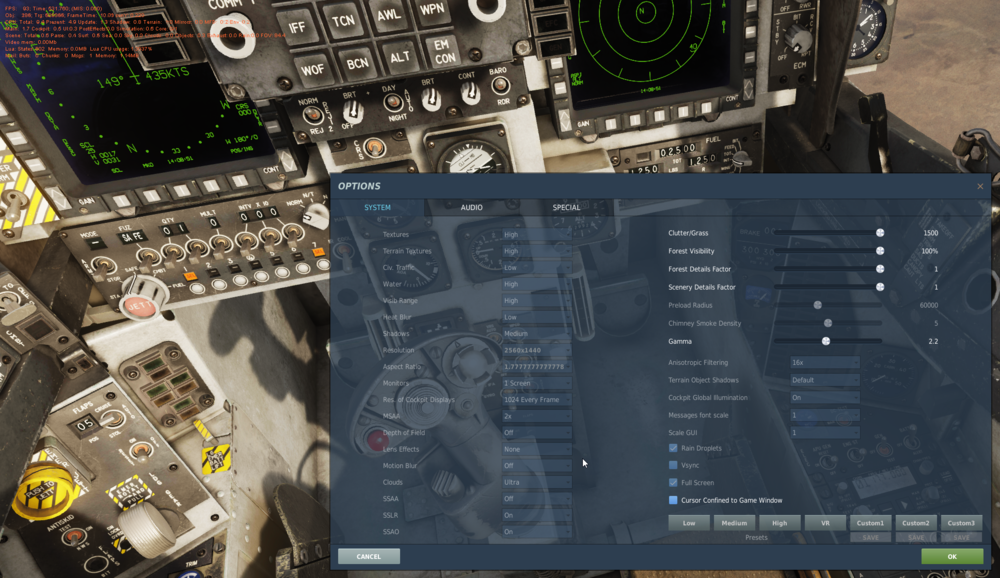Push the TCN cockpit button
The width and height of the screenshot is (1000, 578).
point(343,20)
